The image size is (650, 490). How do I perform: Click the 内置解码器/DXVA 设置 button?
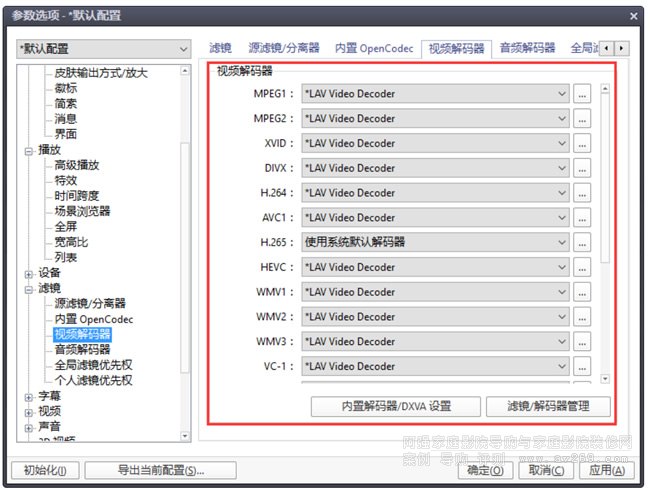tap(395, 406)
